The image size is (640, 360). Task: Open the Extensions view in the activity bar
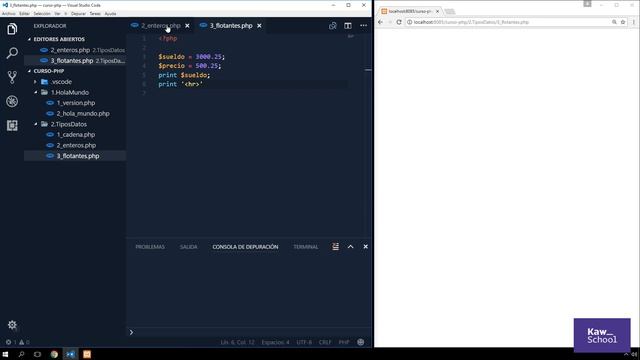12,125
